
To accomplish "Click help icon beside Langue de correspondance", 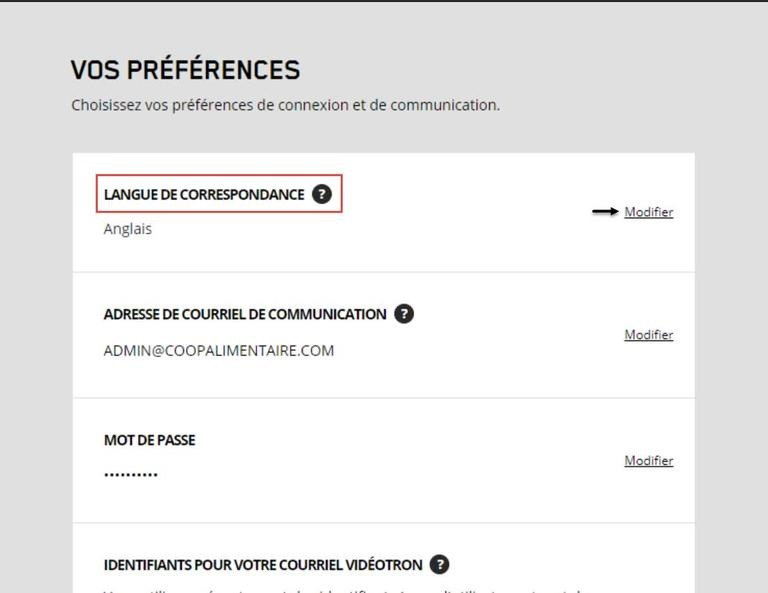I will pos(321,194).
